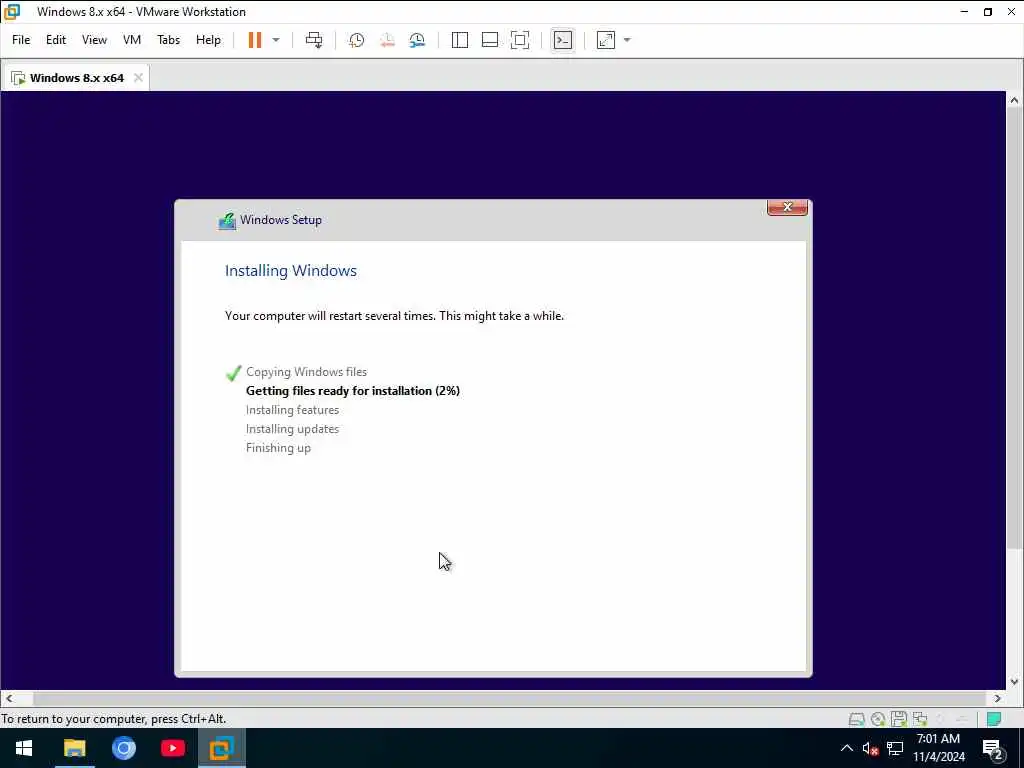This screenshot has width=1024, height=768.
Task: Take a snapshot of this virtual machine
Action: pos(357,40)
